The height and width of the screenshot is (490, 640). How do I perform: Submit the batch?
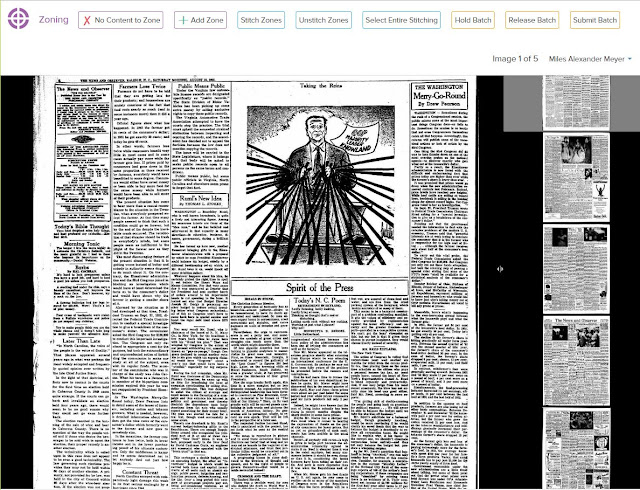tap(595, 20)
